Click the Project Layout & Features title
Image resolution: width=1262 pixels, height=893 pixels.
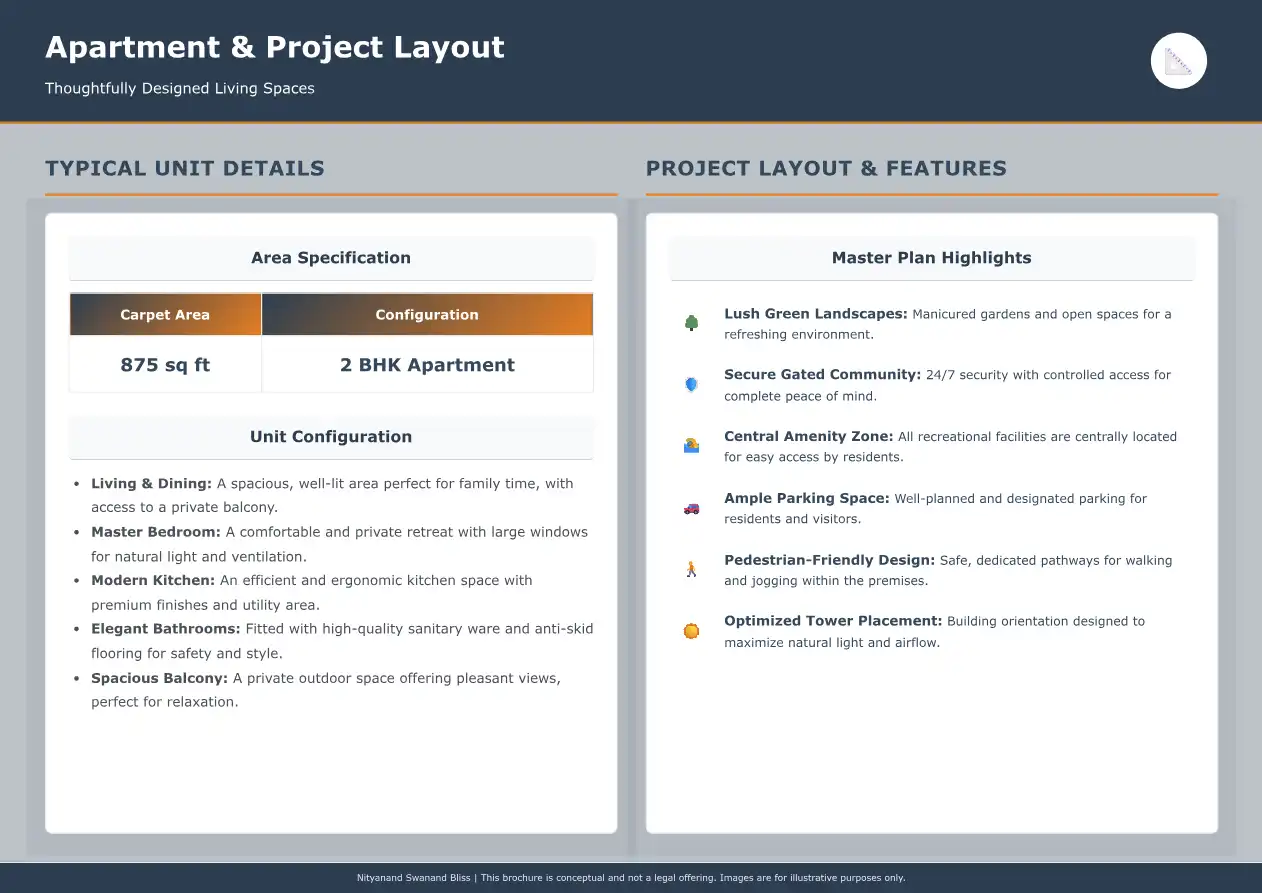point(826,168)
